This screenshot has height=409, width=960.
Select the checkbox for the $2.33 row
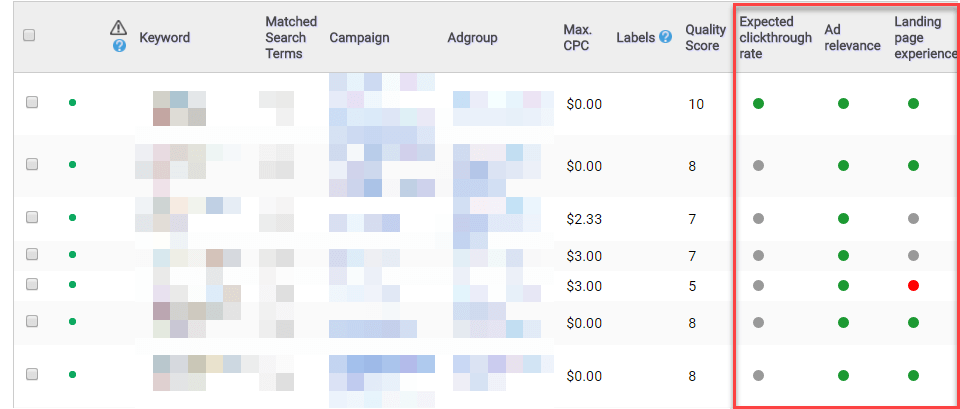tap(32, 218)
